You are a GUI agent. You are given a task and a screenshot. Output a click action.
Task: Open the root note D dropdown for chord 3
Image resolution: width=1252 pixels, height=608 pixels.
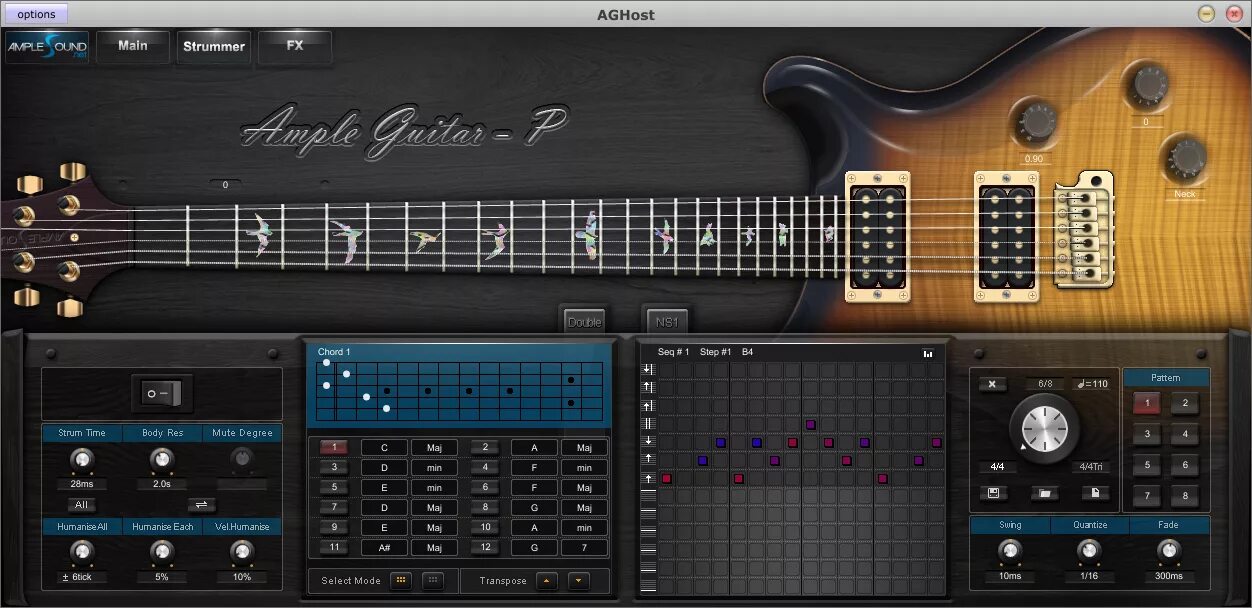point(384,468)
